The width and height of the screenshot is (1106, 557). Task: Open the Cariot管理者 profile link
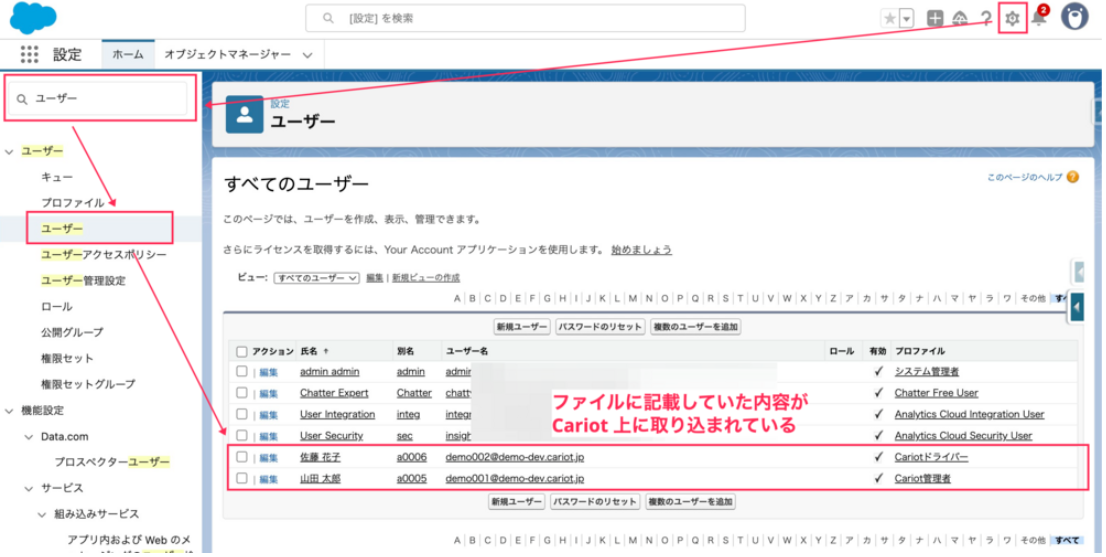point(922,479)
